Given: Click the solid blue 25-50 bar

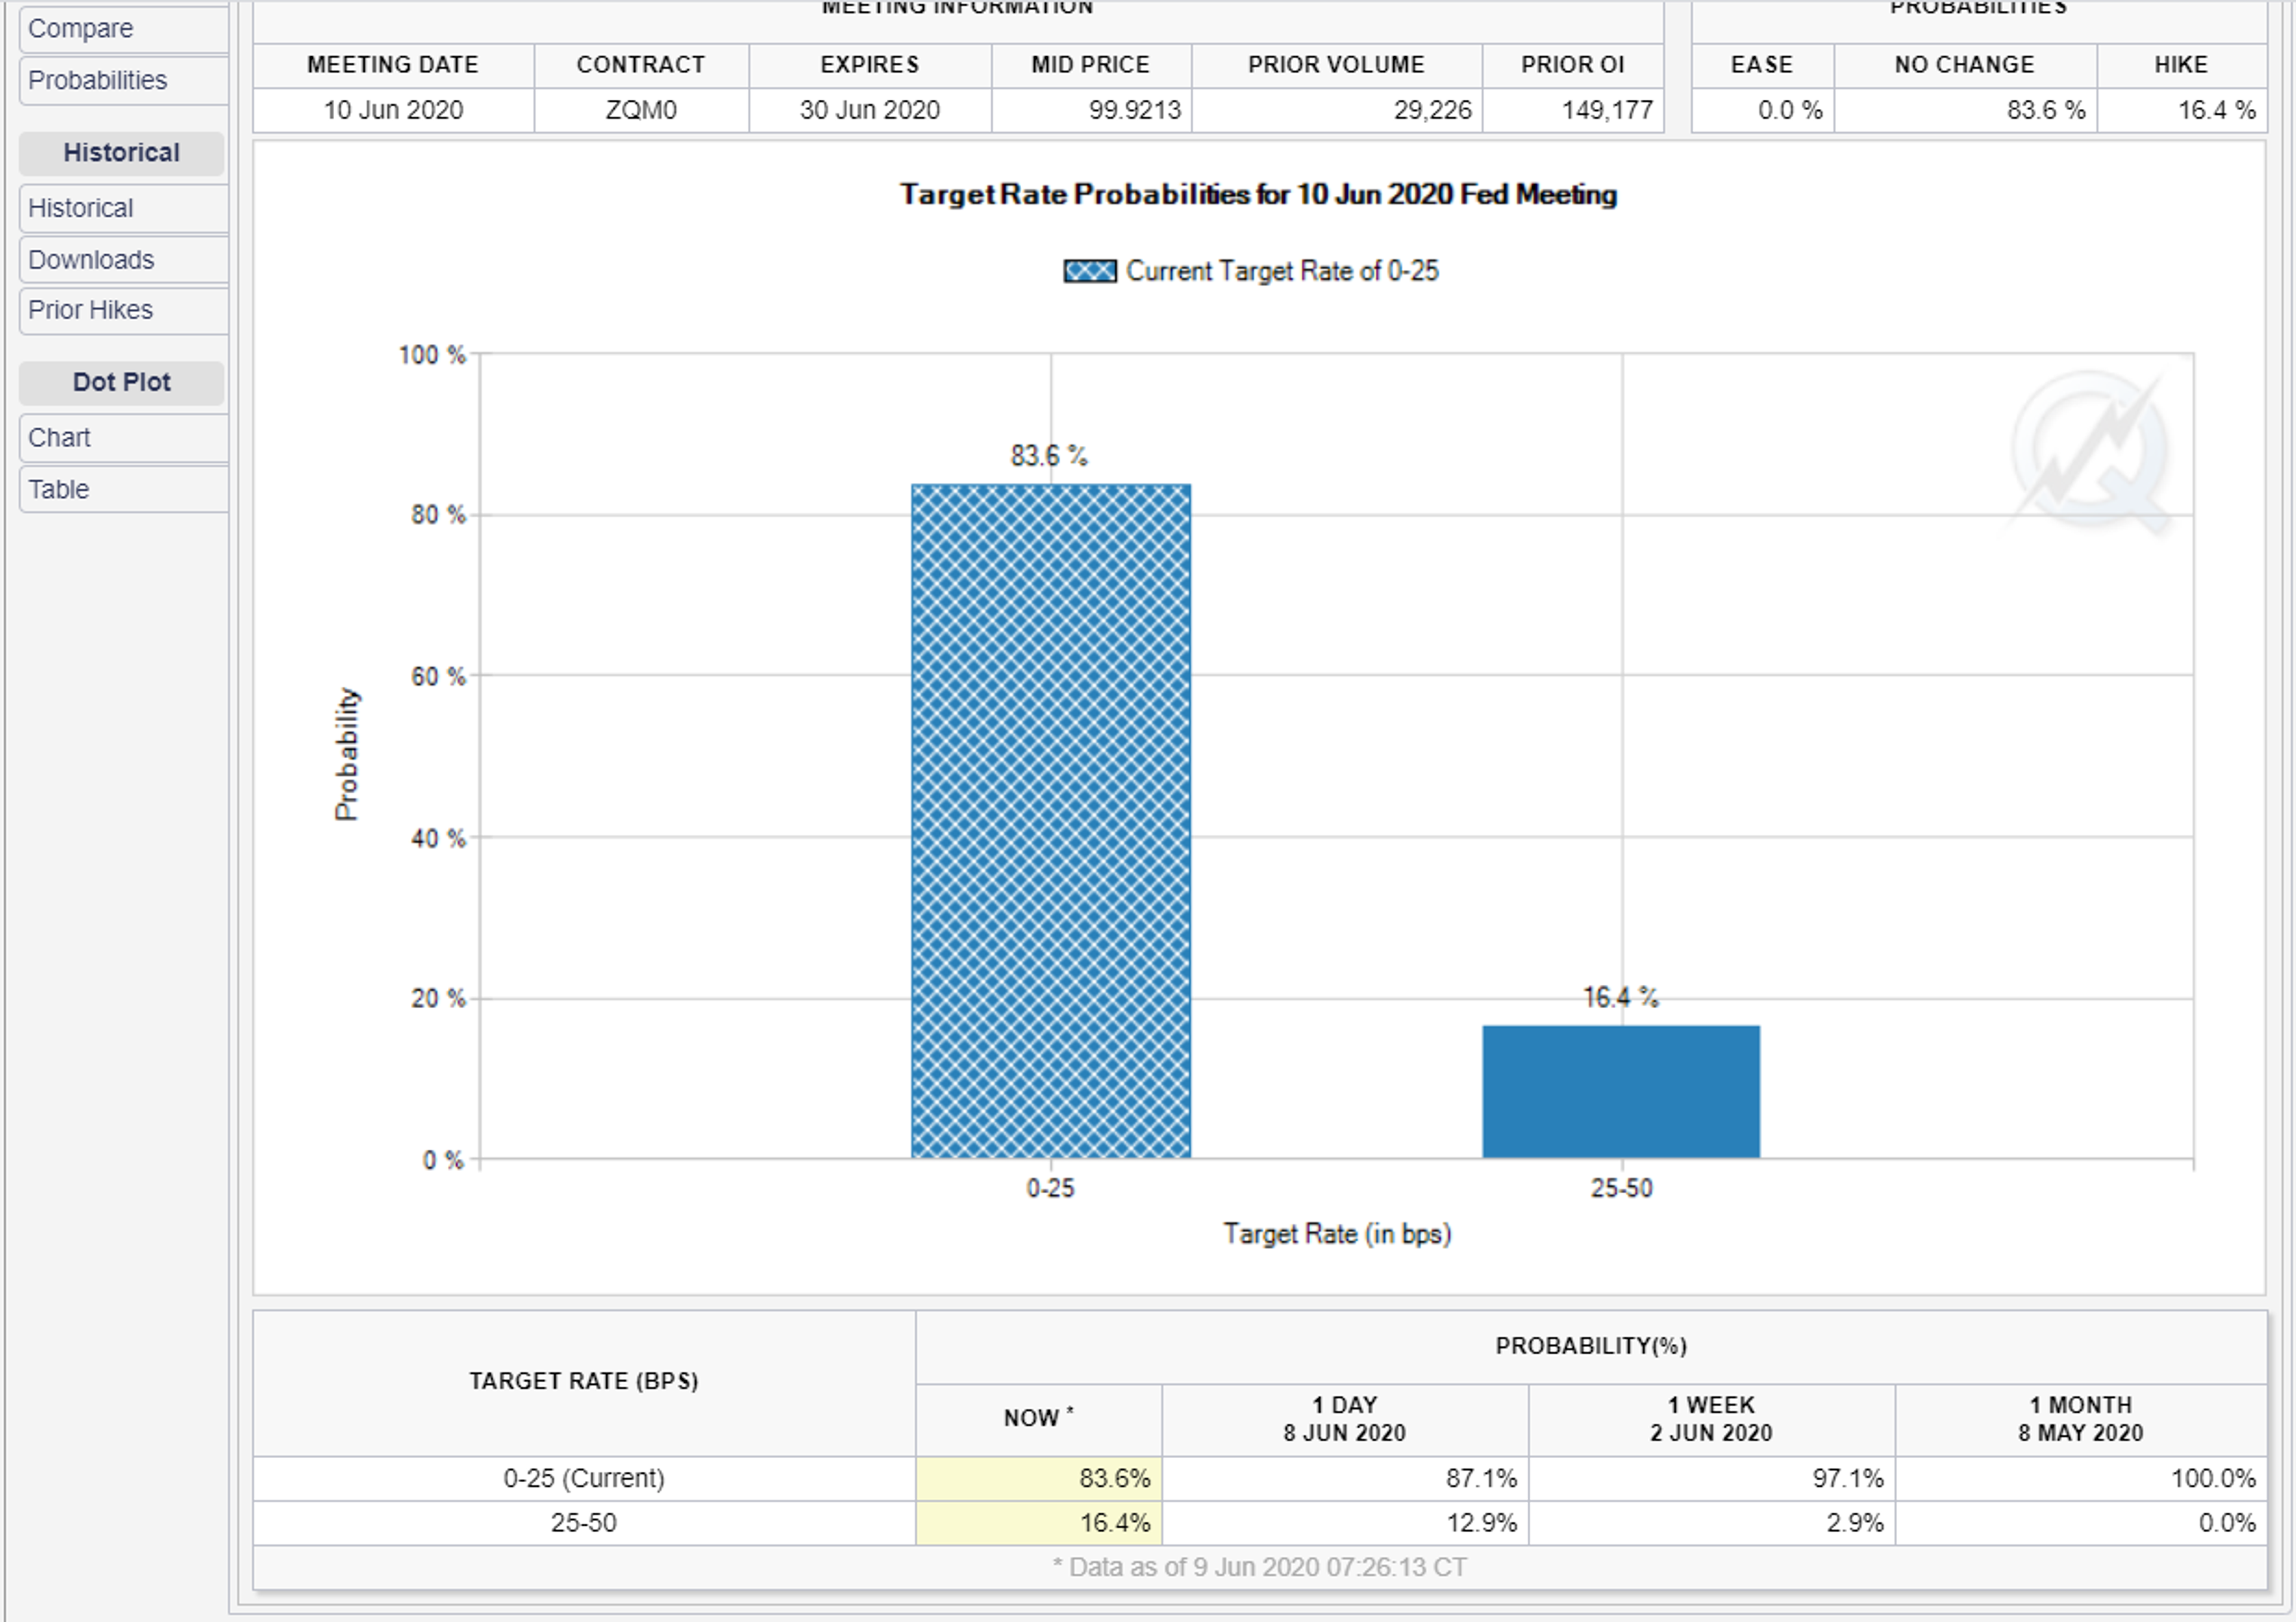Looking at the screenshot, I should [x=1621, y=1092].
